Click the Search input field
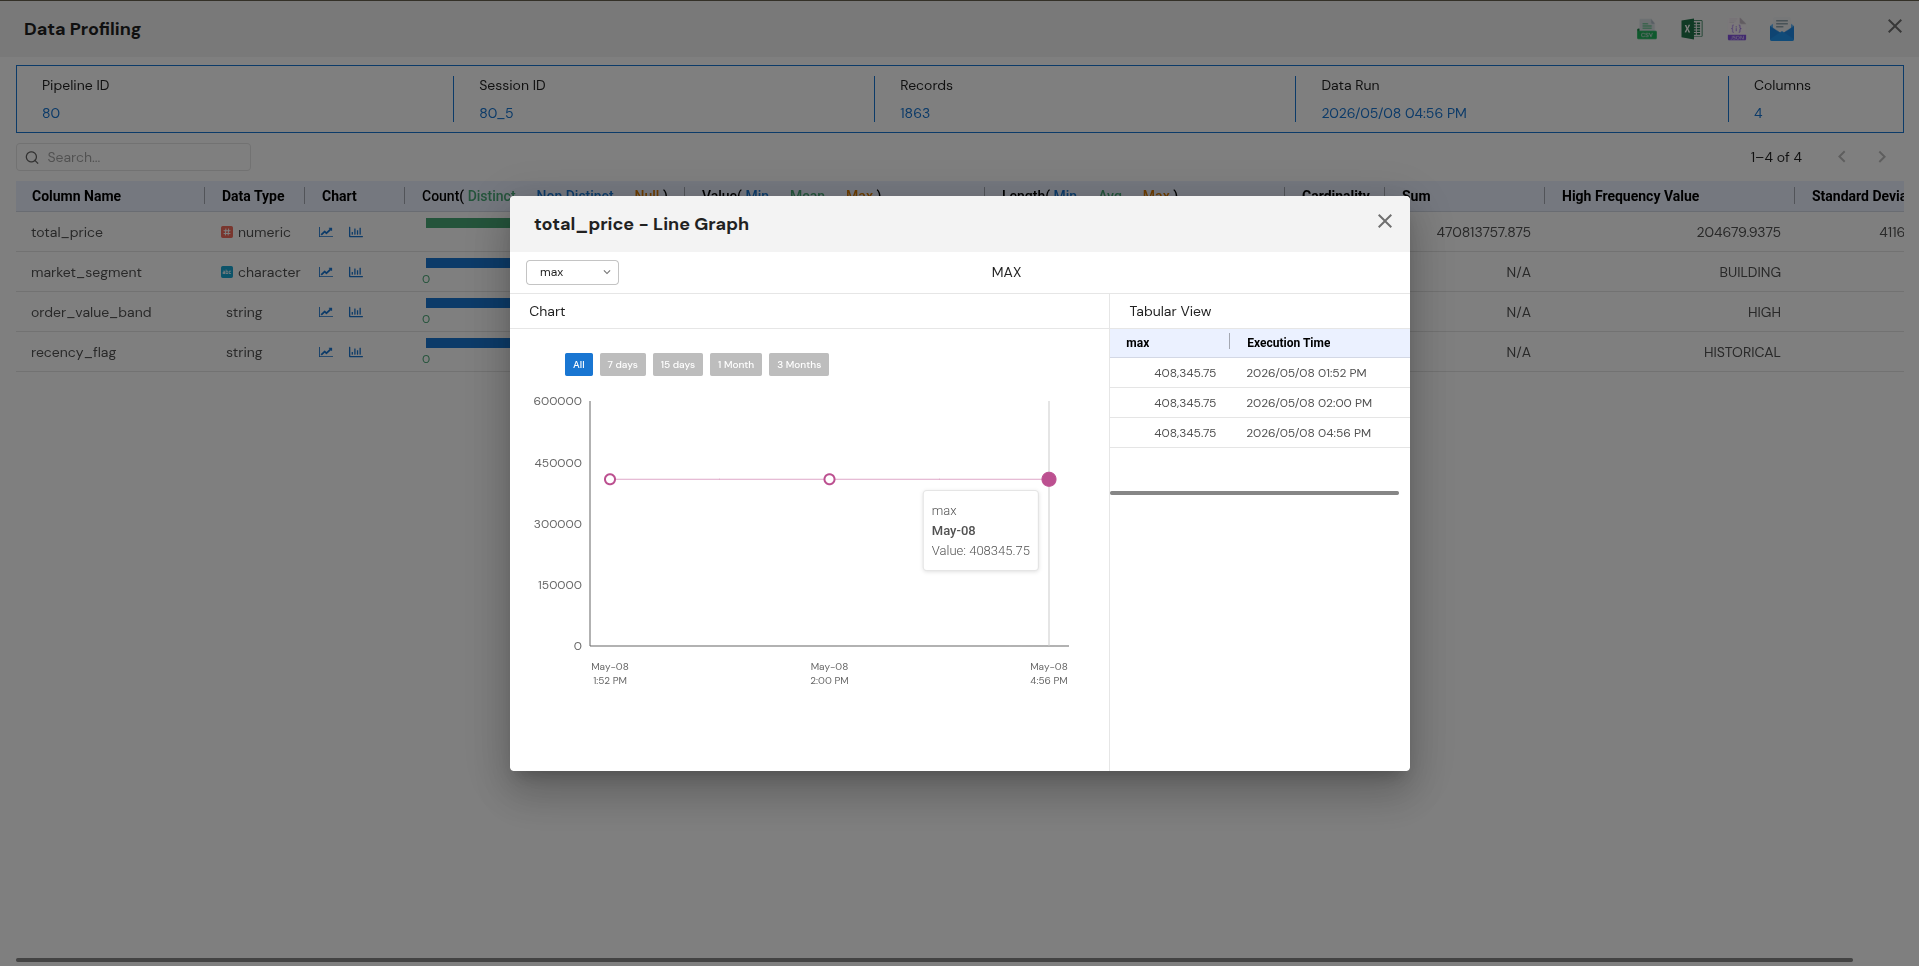The width and height of the screenshot is (1919, 966). point(133,157)
